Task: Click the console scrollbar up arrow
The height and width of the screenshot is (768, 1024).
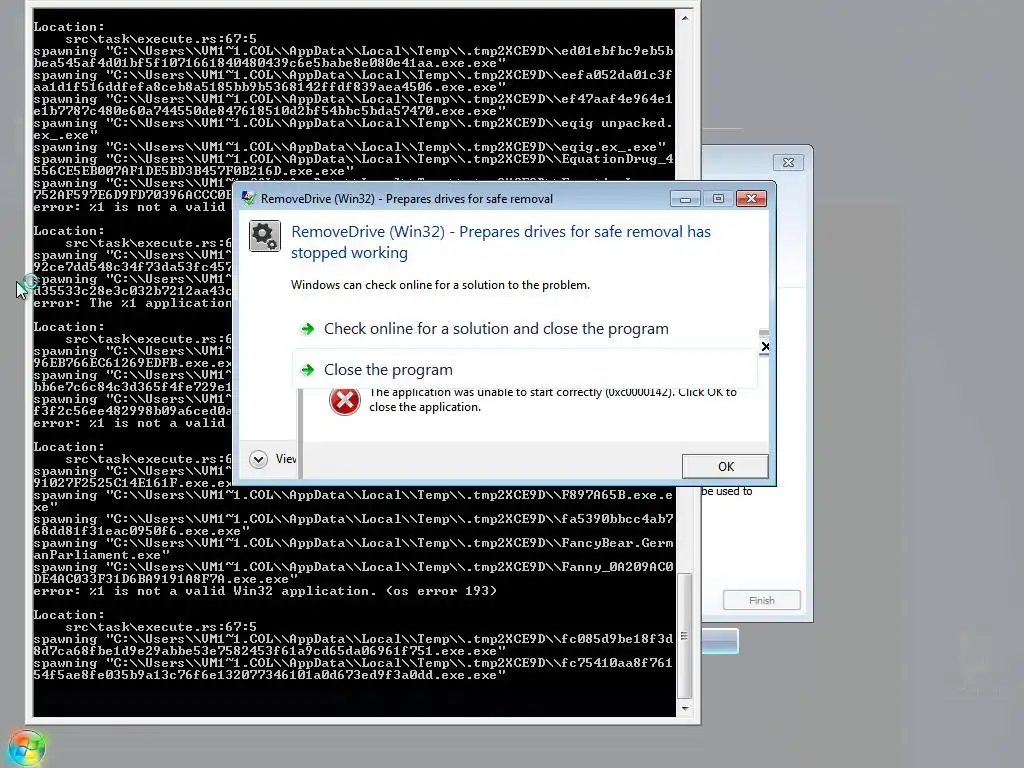Action: coord(684,18)
